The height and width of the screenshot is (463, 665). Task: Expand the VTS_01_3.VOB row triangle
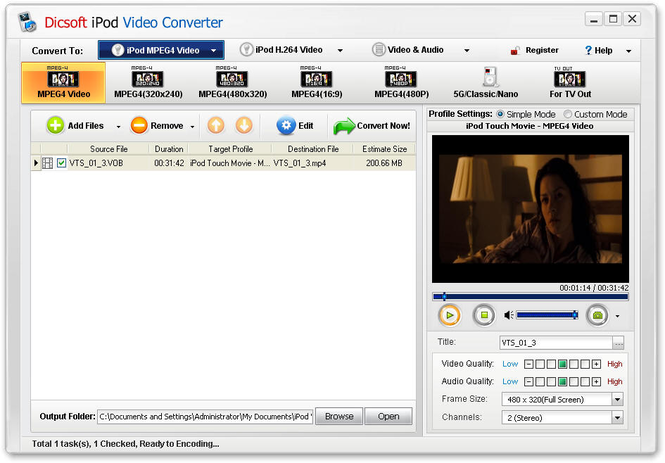[x=36, y=163]
